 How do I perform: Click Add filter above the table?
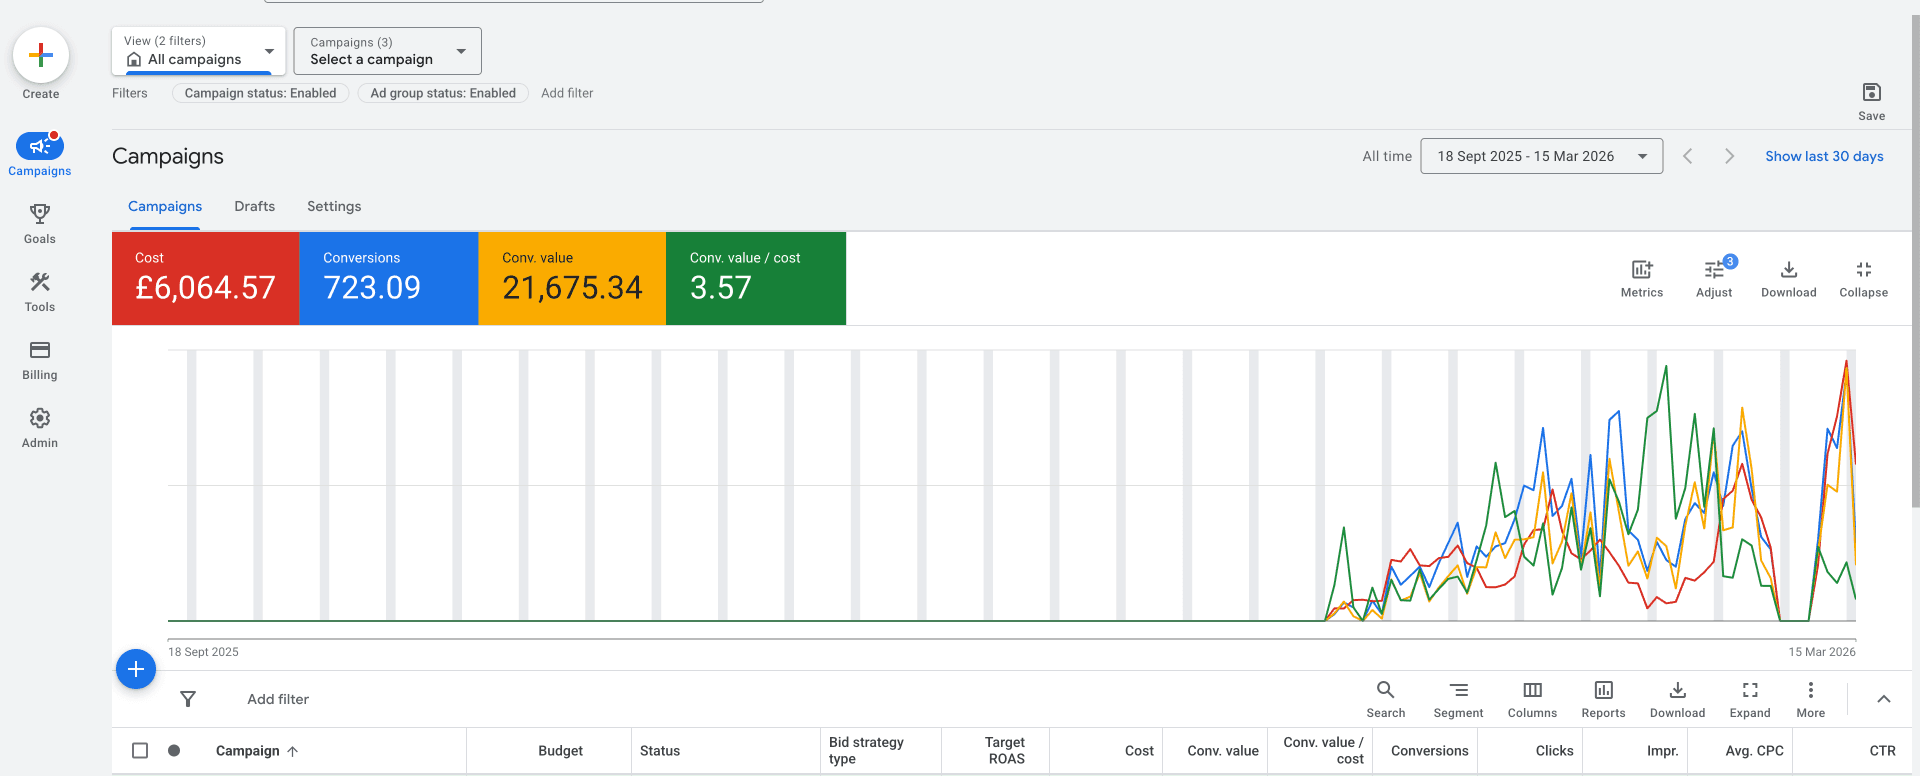coord(278,699)
